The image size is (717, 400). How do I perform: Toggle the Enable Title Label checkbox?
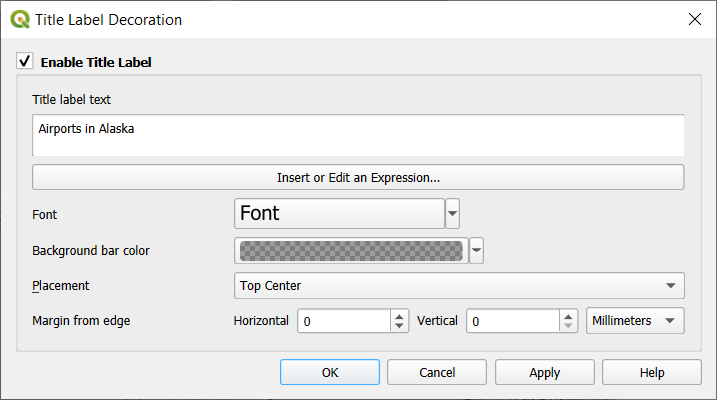click(25, 62)
